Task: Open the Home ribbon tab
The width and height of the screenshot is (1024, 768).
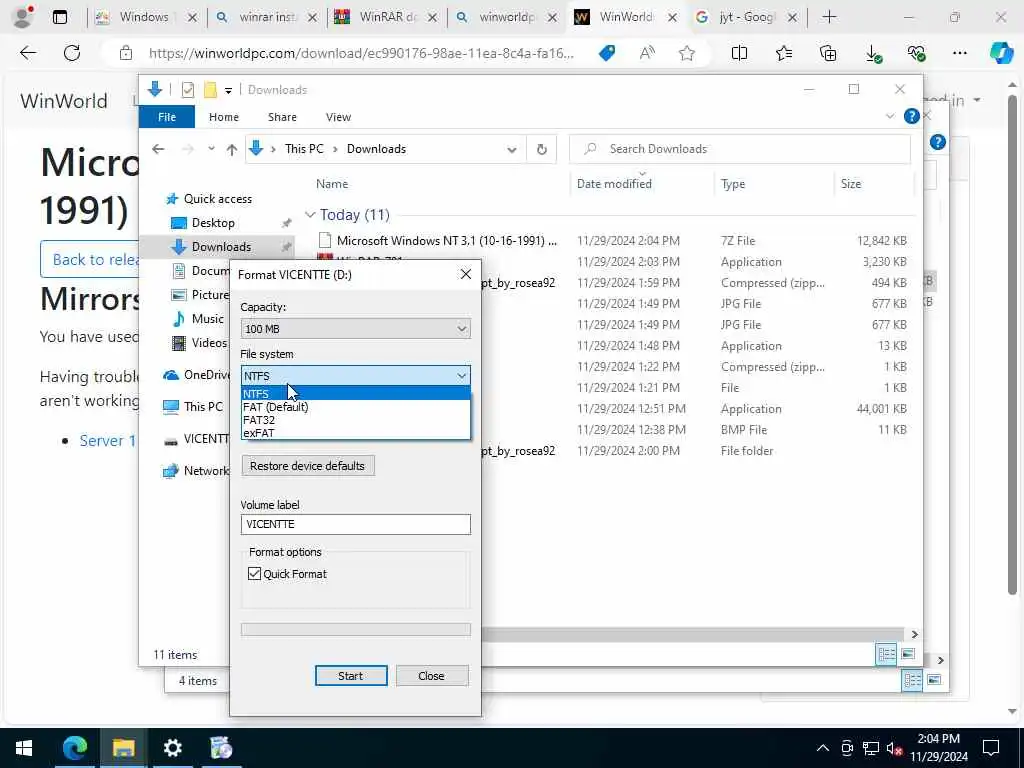Action: click(x=223, y=117)
